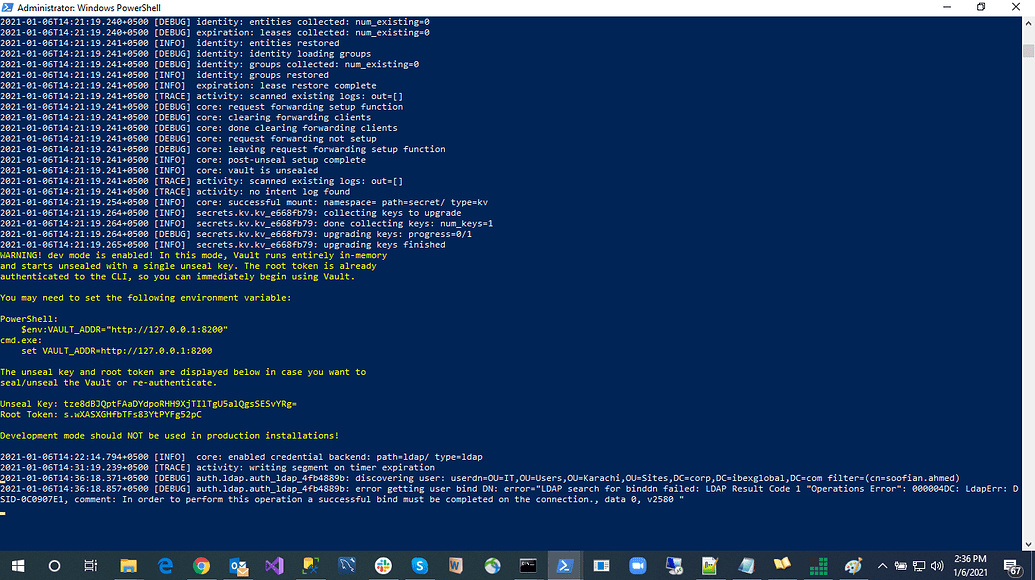Click 'LDAP Result Code 1' error text

tap(752, 488)
